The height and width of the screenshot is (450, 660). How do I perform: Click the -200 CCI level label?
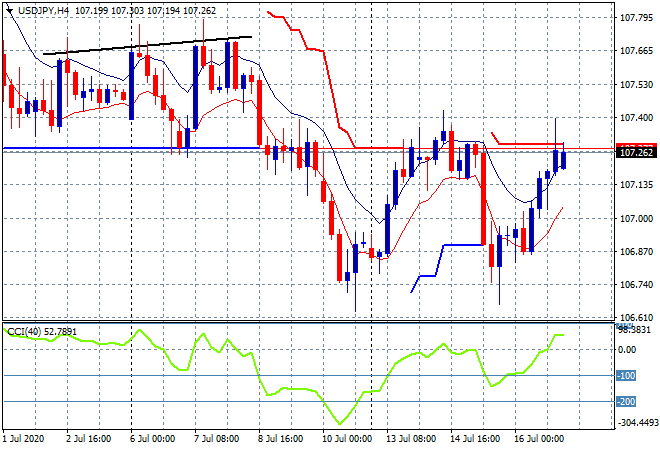[x=626, y=402]
